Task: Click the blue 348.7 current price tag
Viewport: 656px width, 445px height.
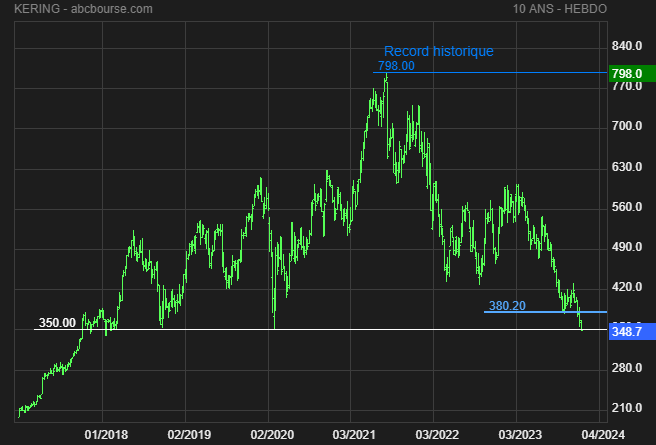Action: 632,332
